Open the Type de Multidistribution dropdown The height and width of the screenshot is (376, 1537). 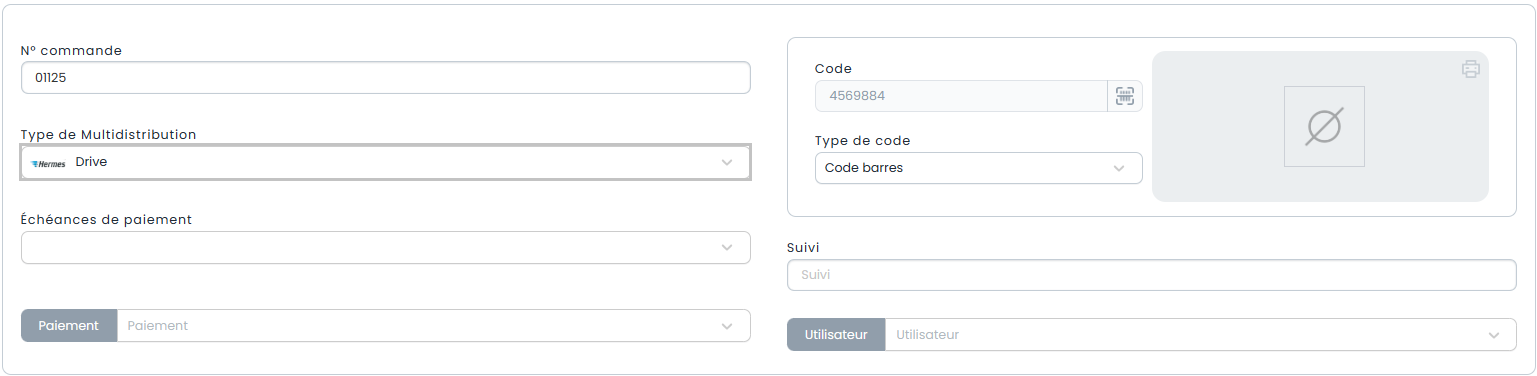point(386,162)
